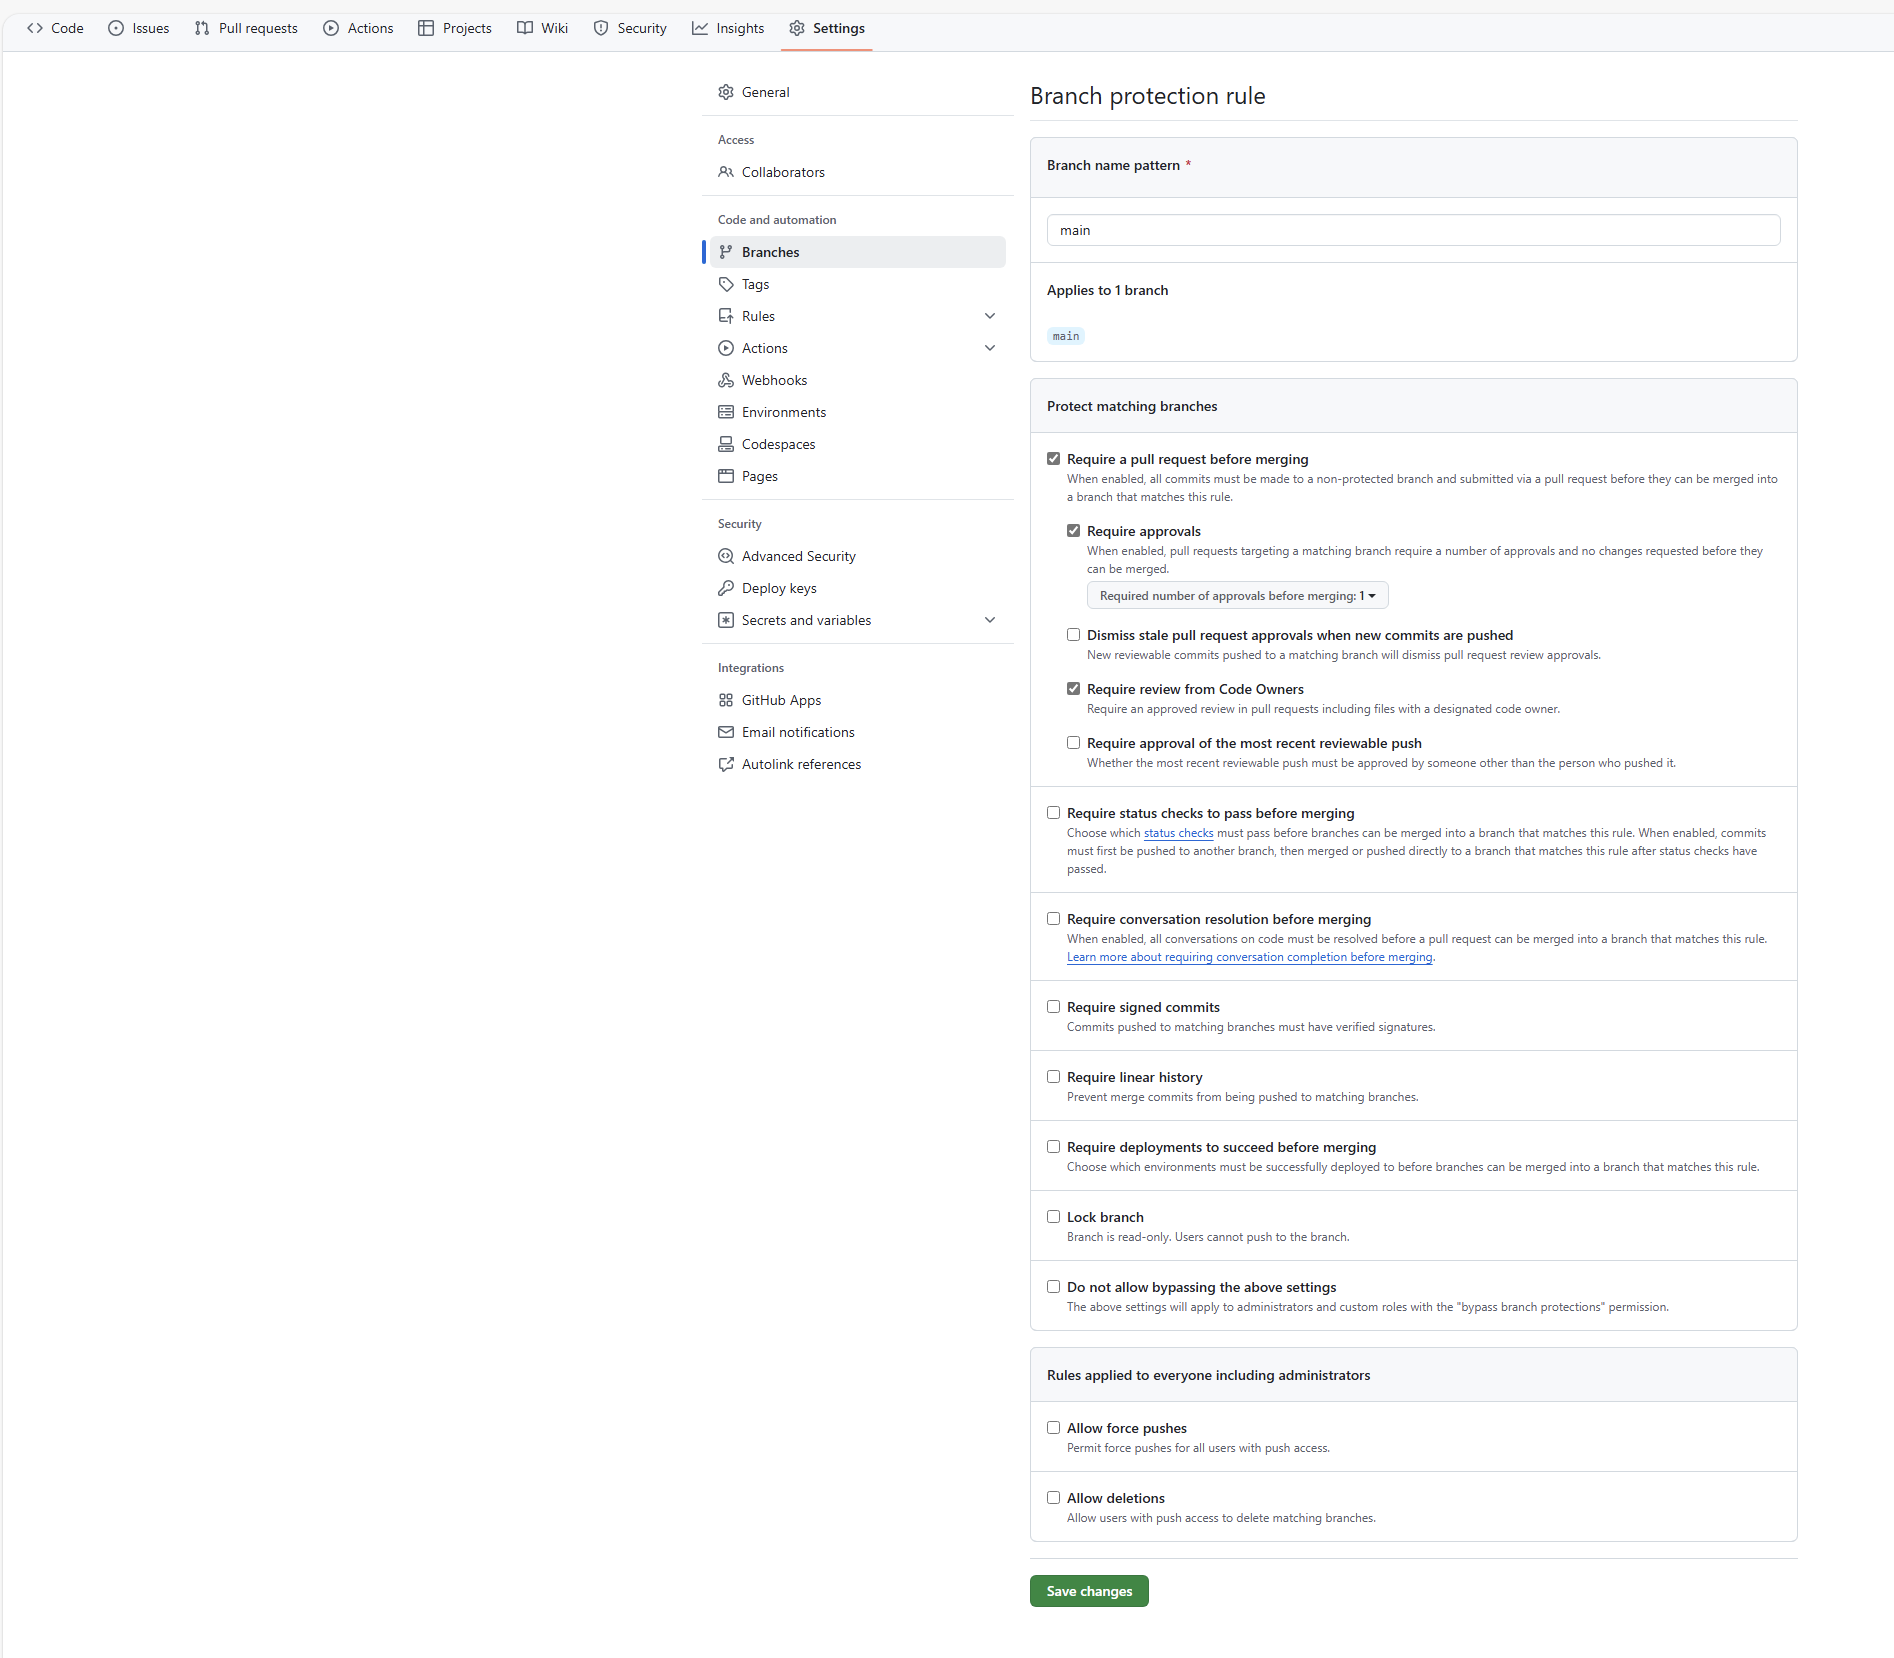Click the Pull requests icon
The width and height of the screenshot is (1894, 1658).
[202, 28]
